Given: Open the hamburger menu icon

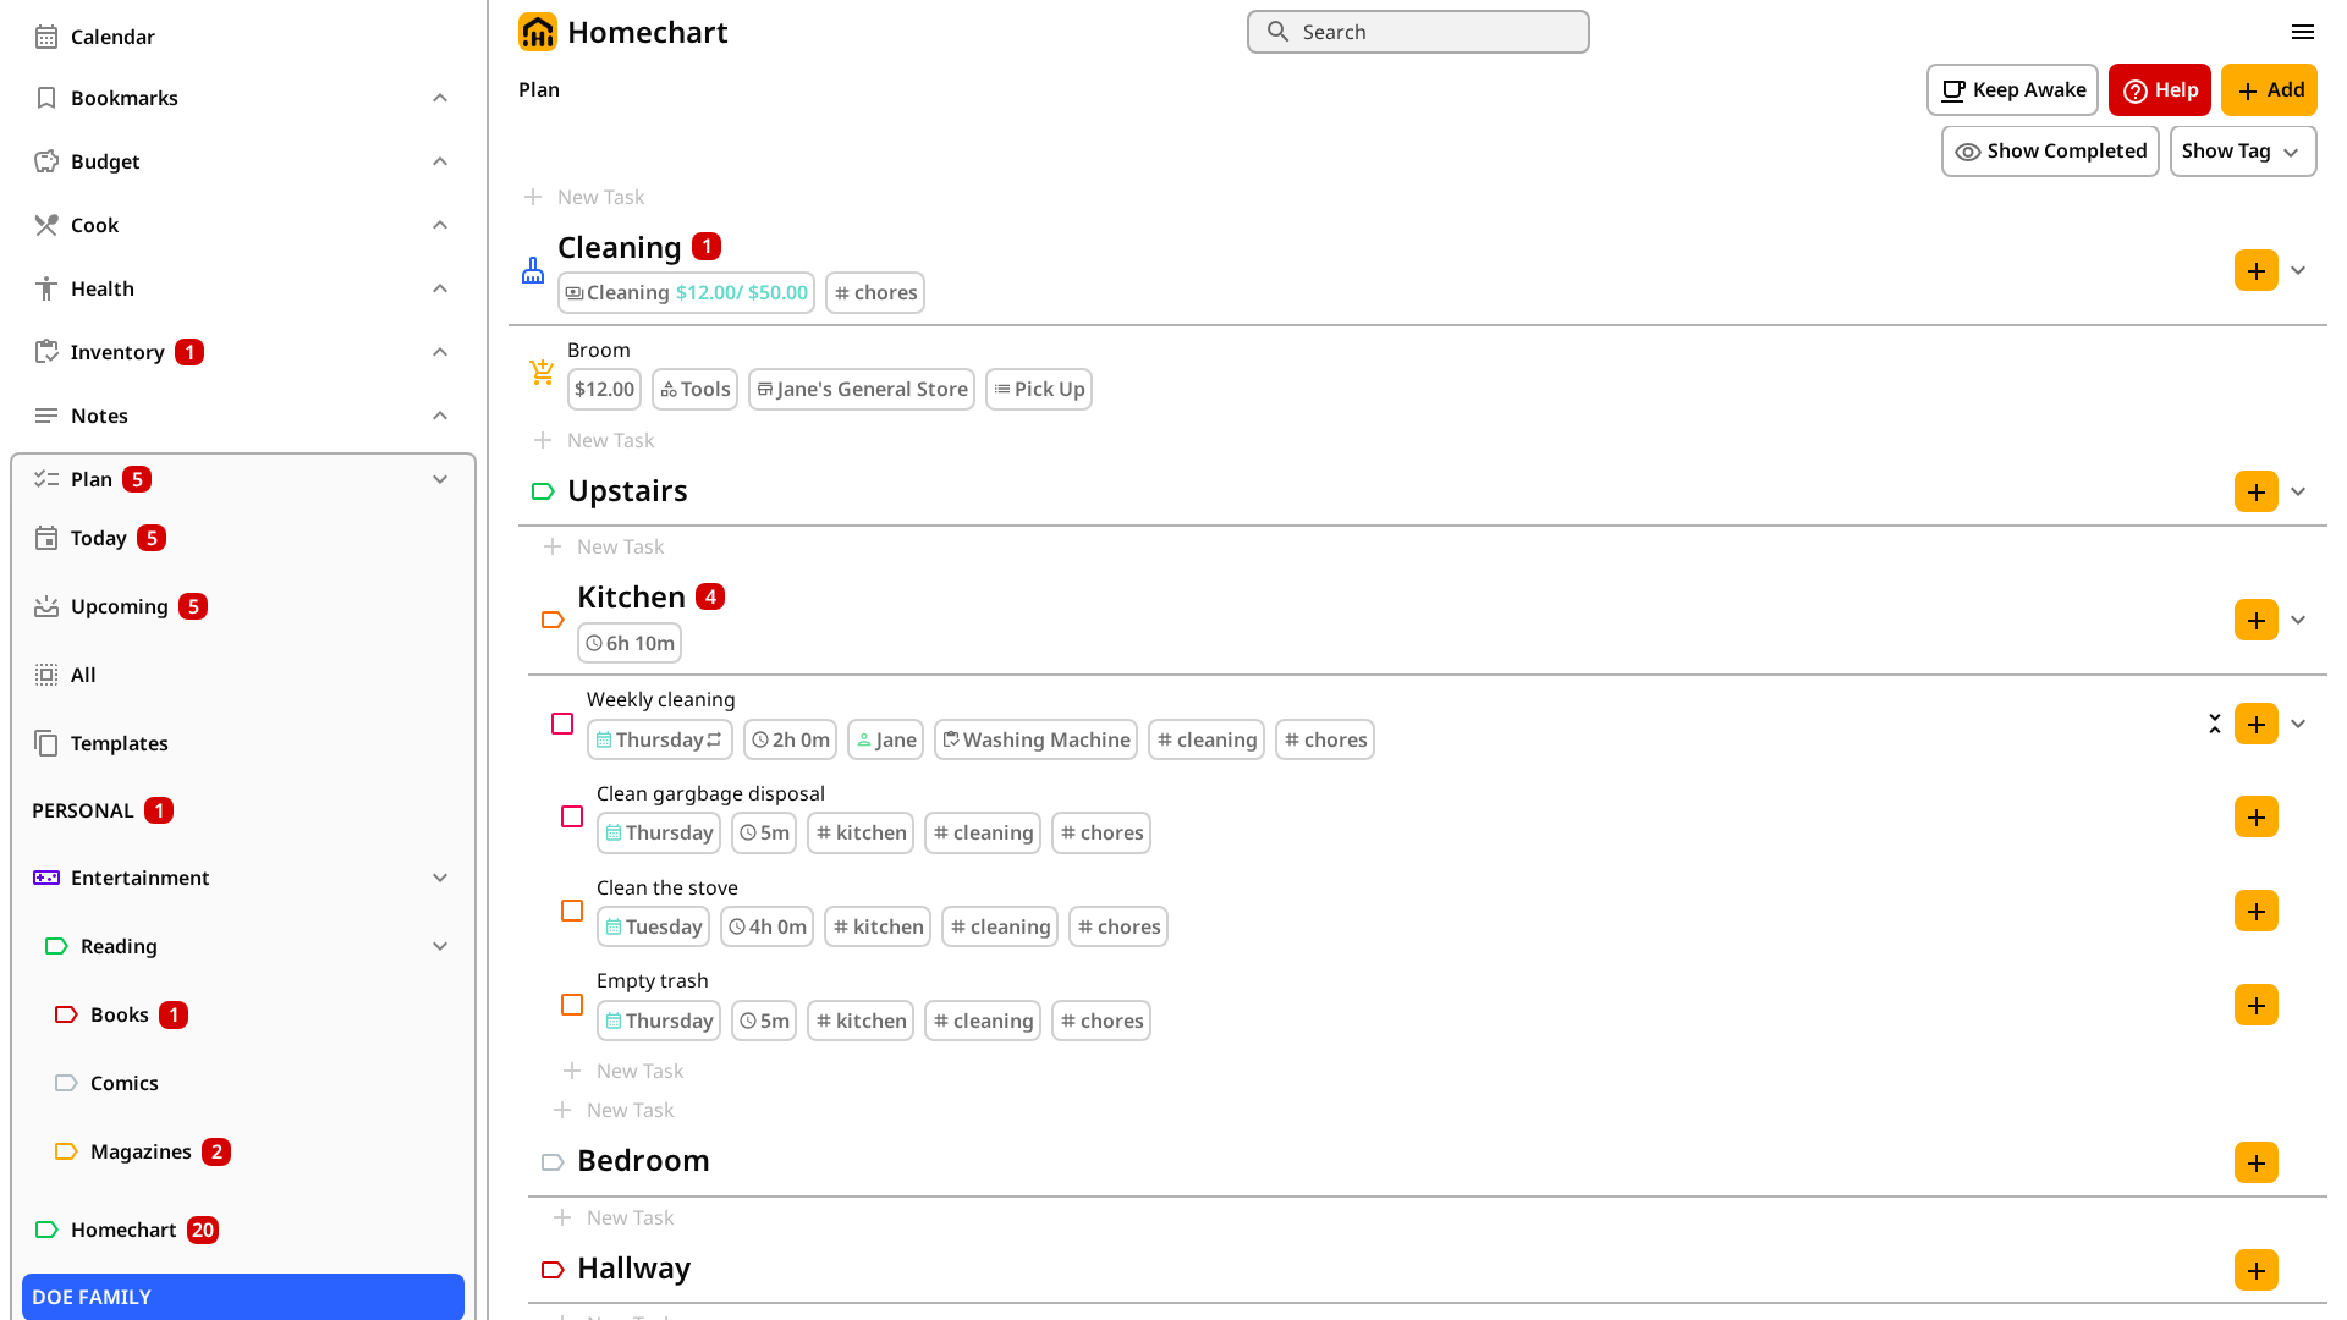Looking at the screenshot, I should tap(2302, 32).
